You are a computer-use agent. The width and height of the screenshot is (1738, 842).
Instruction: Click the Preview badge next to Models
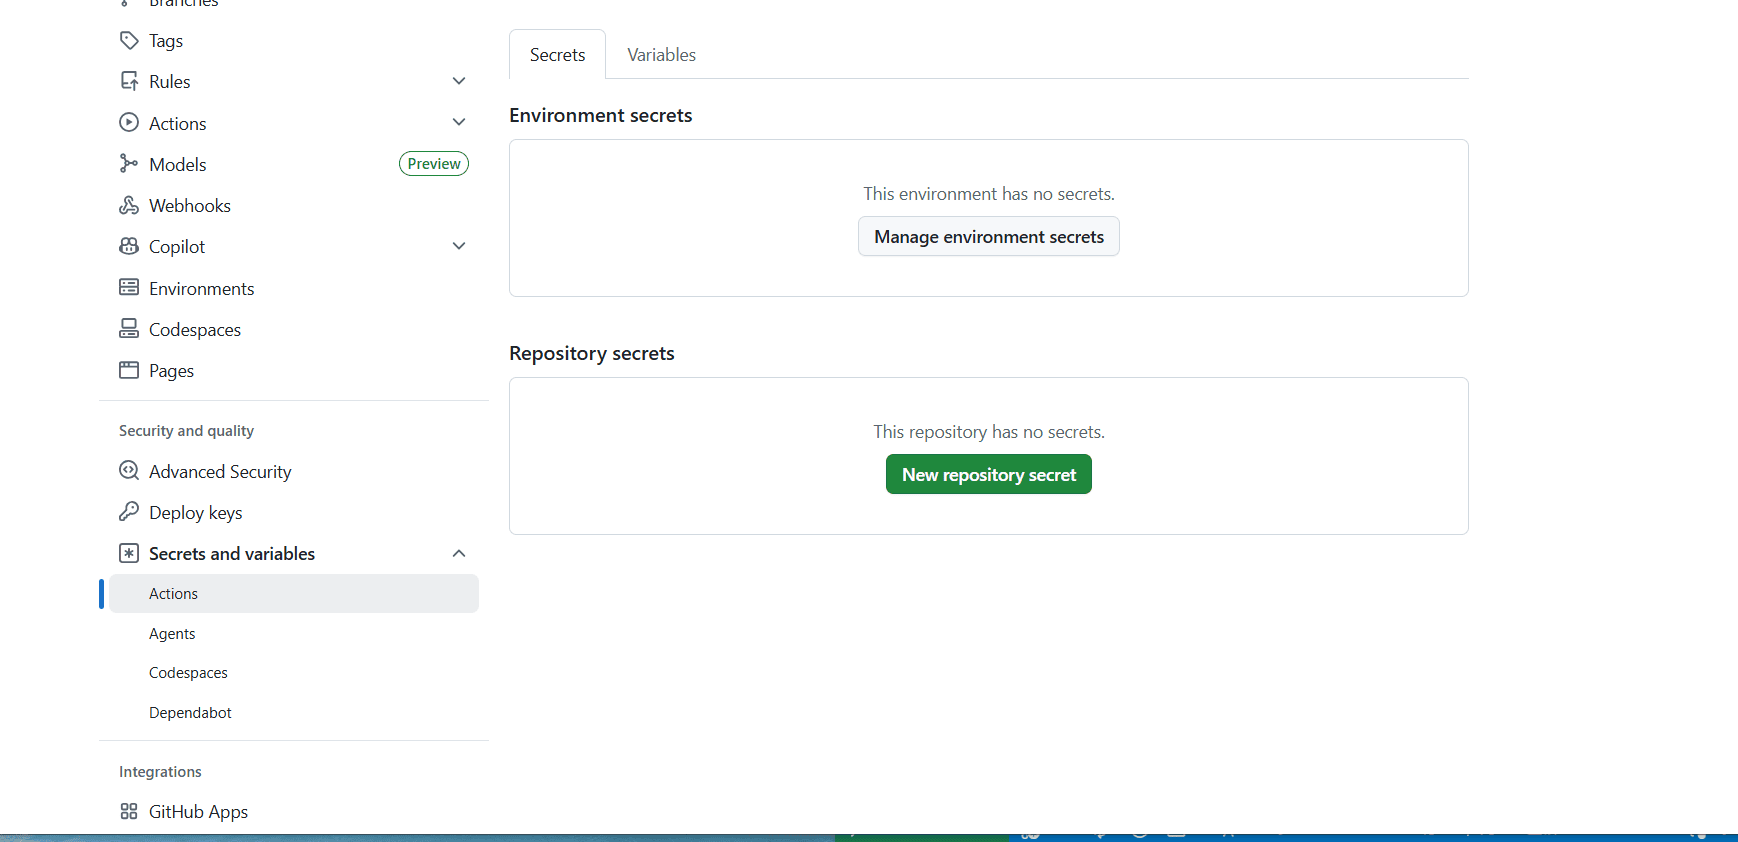[x=434, y=164]
